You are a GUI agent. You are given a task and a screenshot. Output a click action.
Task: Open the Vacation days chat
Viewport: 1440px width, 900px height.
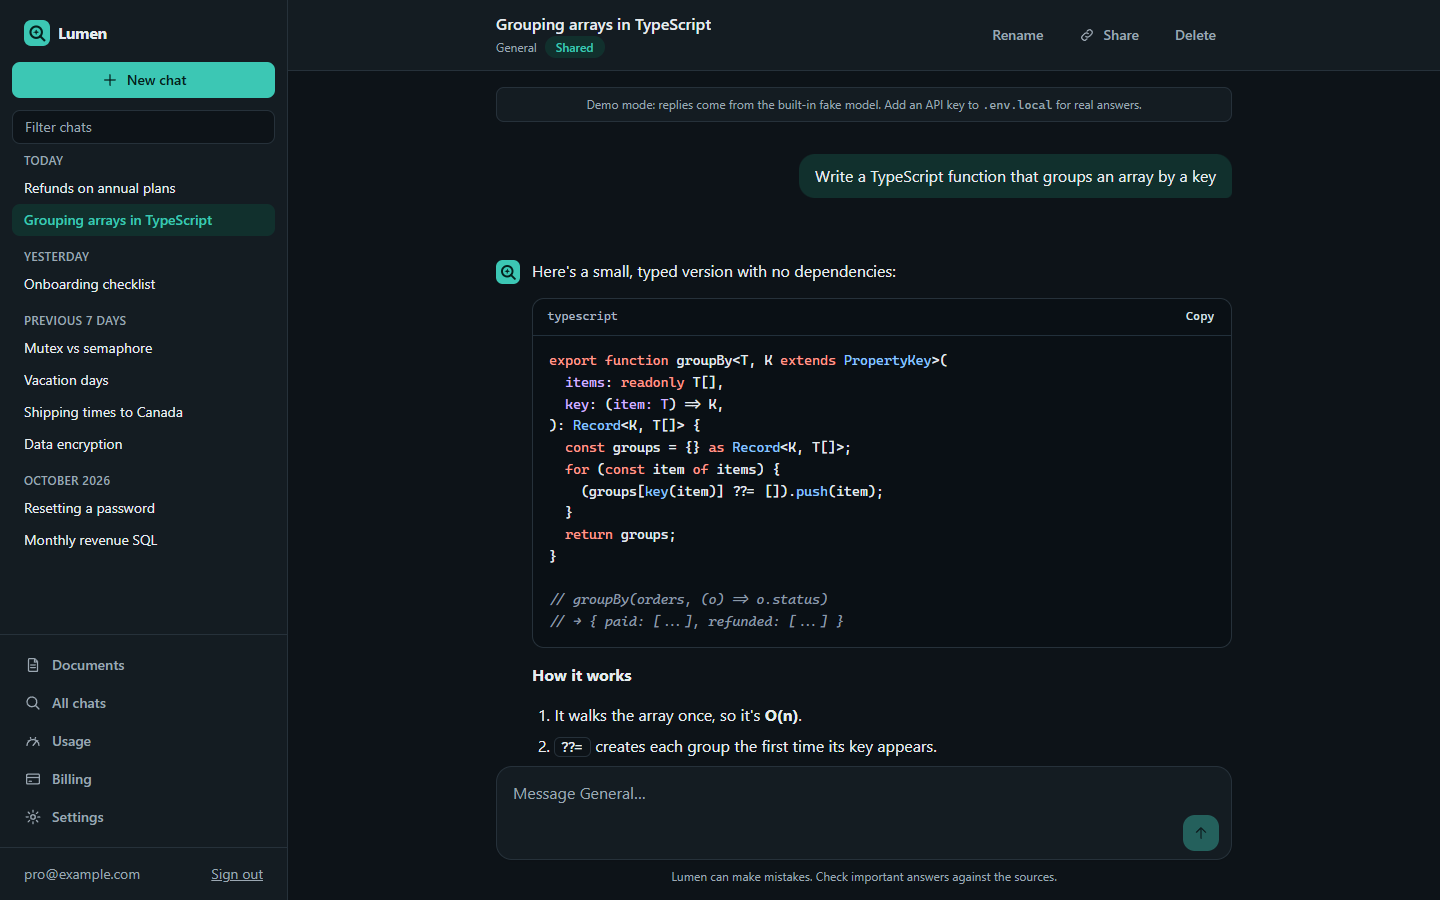(x=143, y=380)
